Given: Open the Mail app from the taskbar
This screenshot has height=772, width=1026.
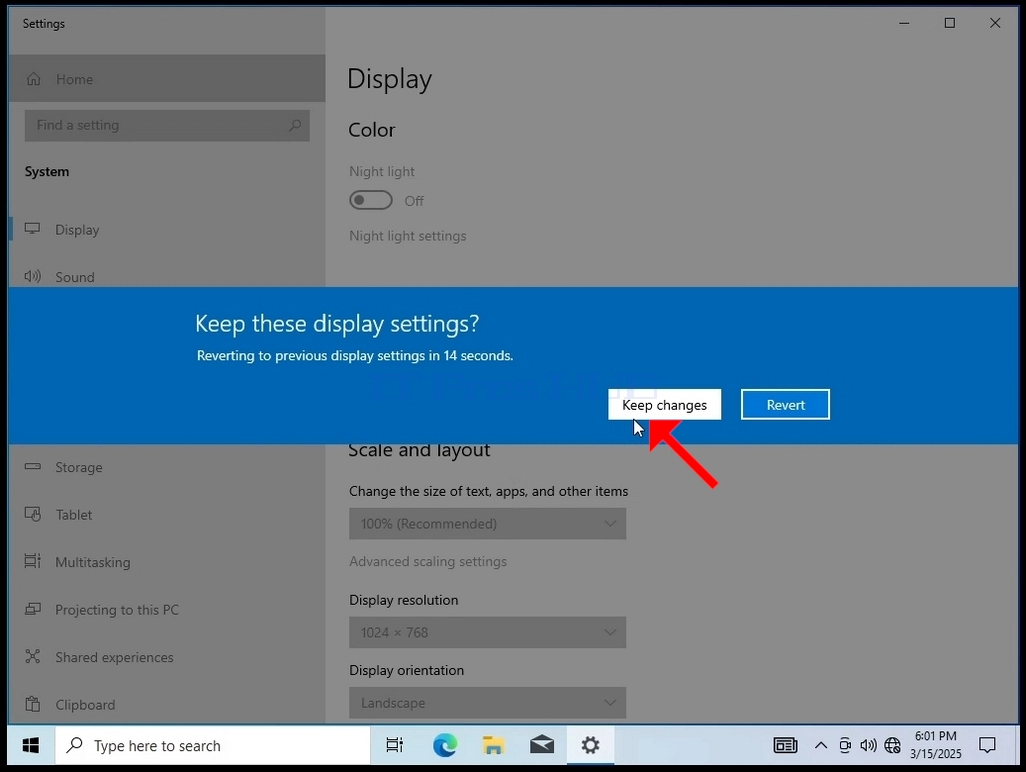Looking at the screenshot, I should [x=542, y=745].
